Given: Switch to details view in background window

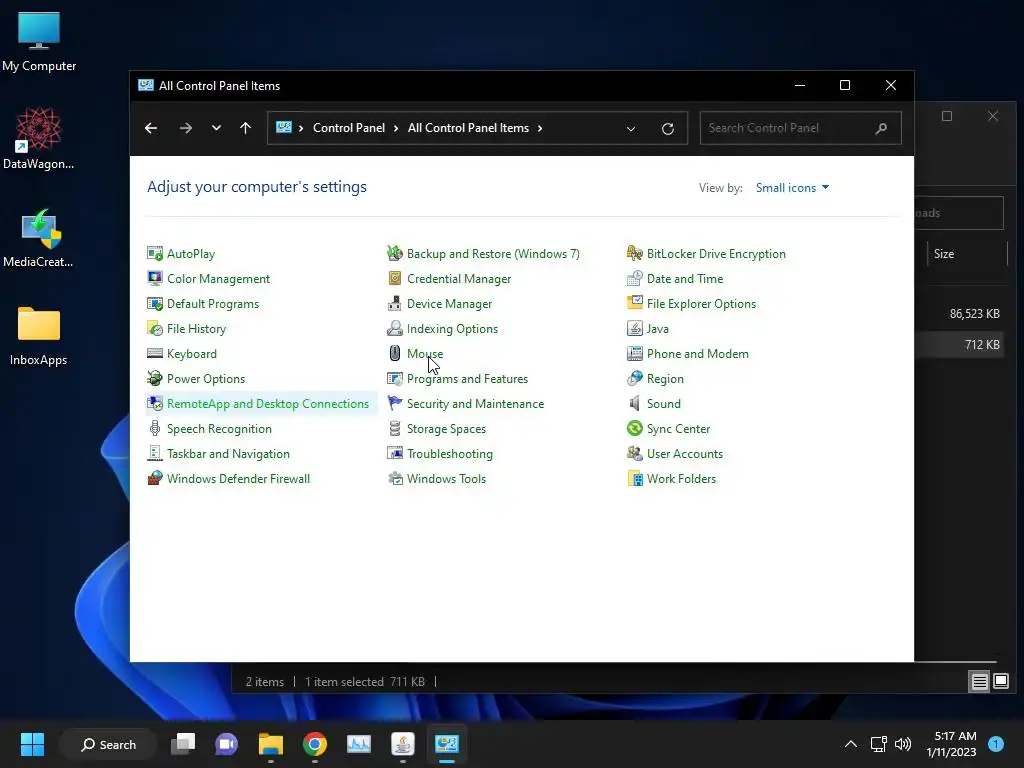Looking at the screenshot, I should coord(979,682).
